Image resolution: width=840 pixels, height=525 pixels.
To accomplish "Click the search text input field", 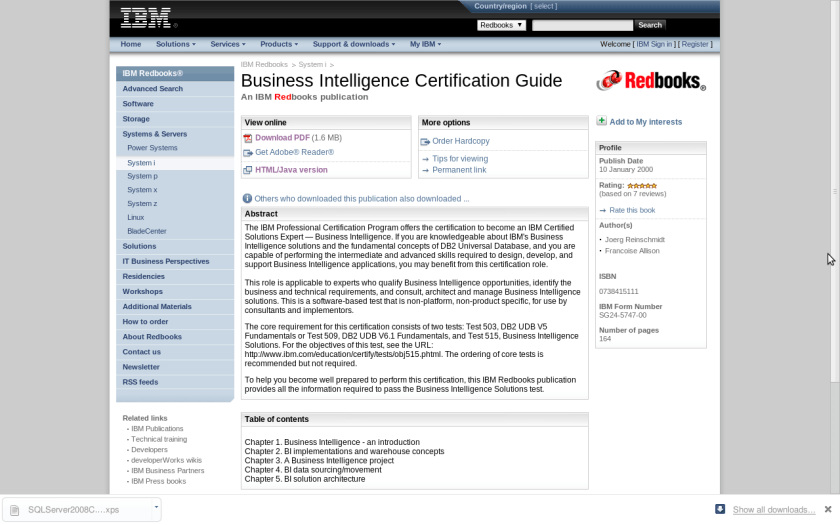I will tap(582, 25).
